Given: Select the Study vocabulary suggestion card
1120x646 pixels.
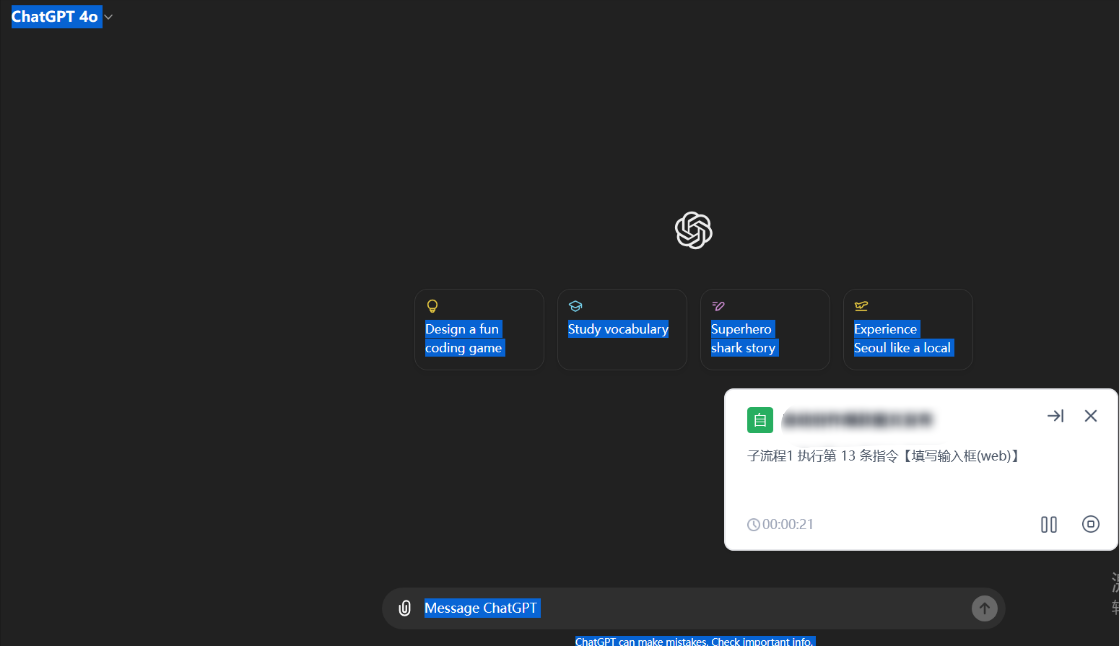Looking at the screenshot, I should (x=622, y=329).
